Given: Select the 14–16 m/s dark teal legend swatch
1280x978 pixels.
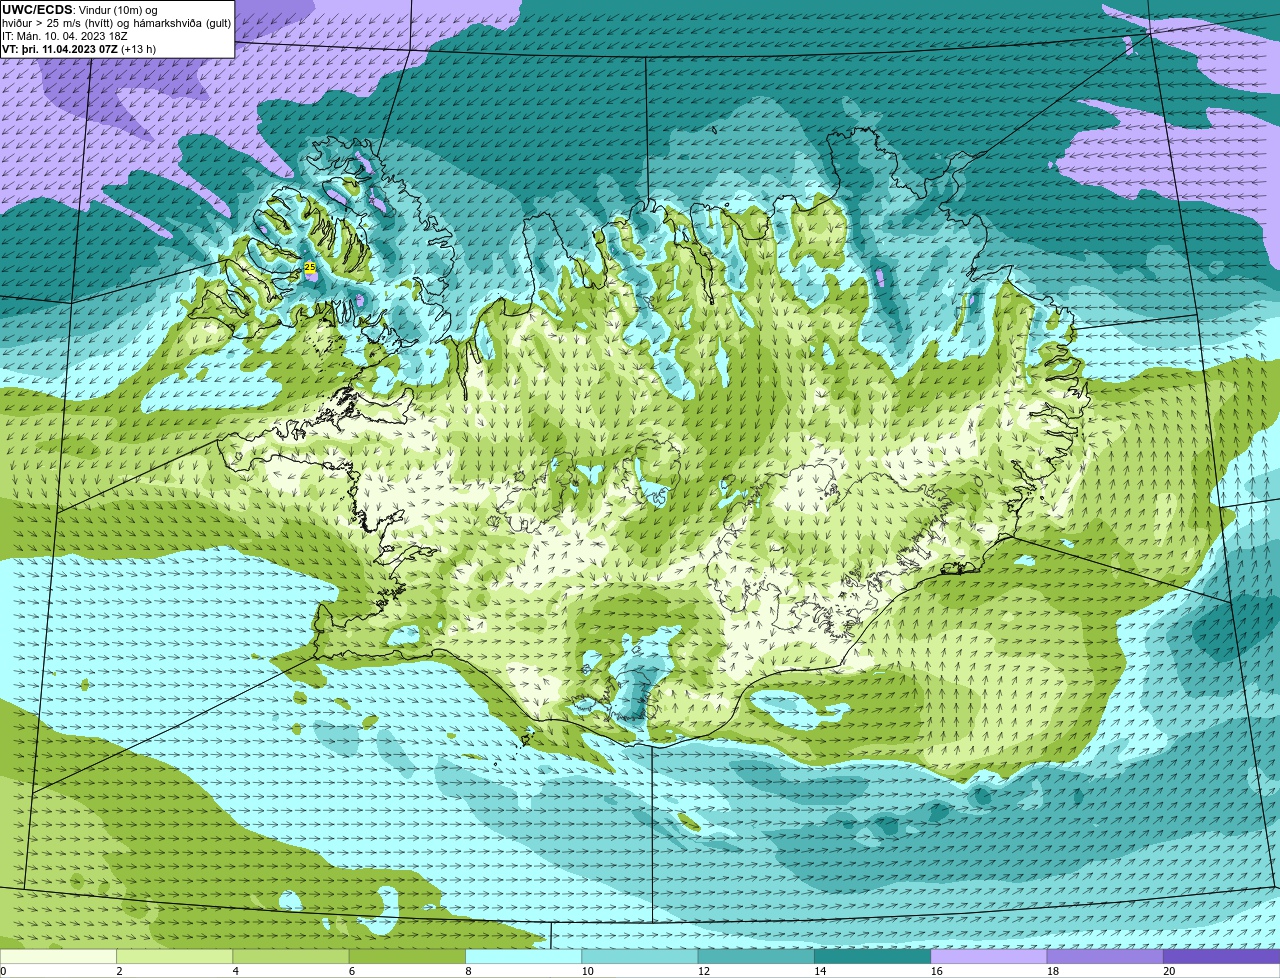Looking at the screenshot, I should (x=872, y=956).
